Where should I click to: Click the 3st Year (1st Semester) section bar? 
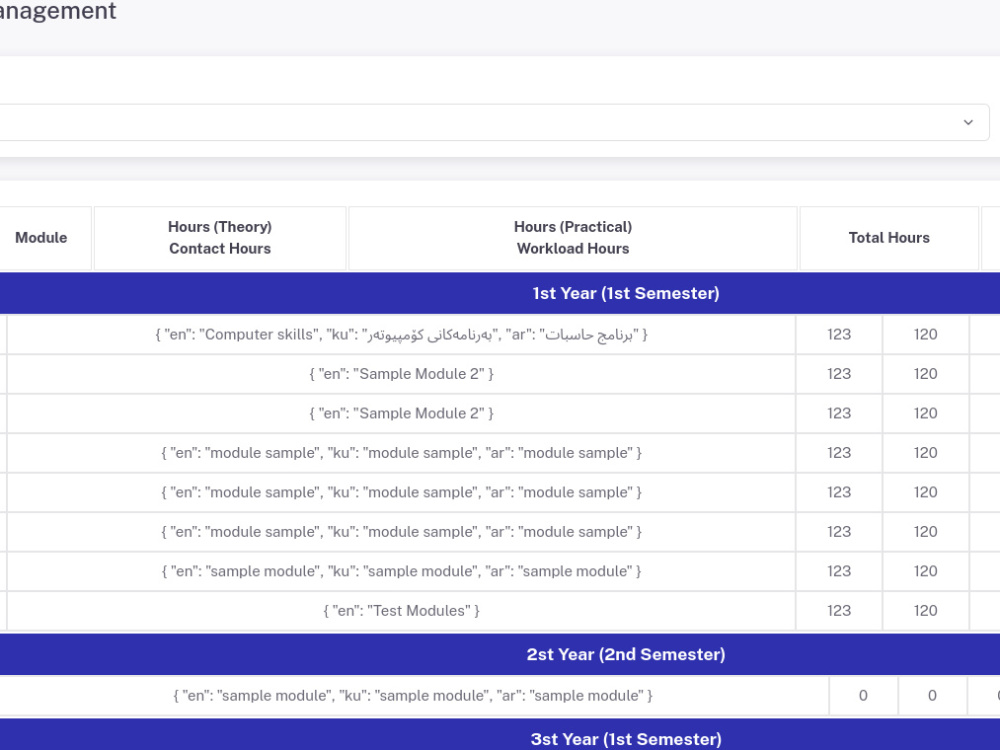point(500,736)
